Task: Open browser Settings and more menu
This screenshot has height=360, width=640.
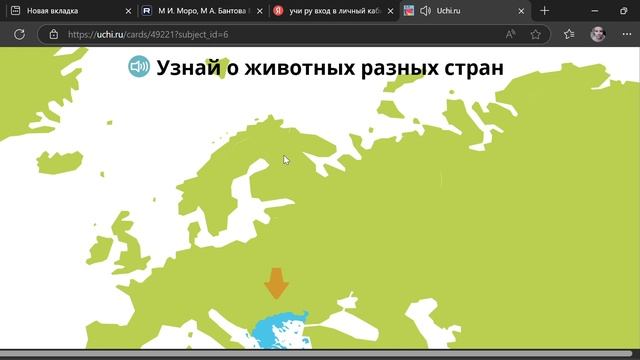Action: pyautogui.click(x=627, y=34)
